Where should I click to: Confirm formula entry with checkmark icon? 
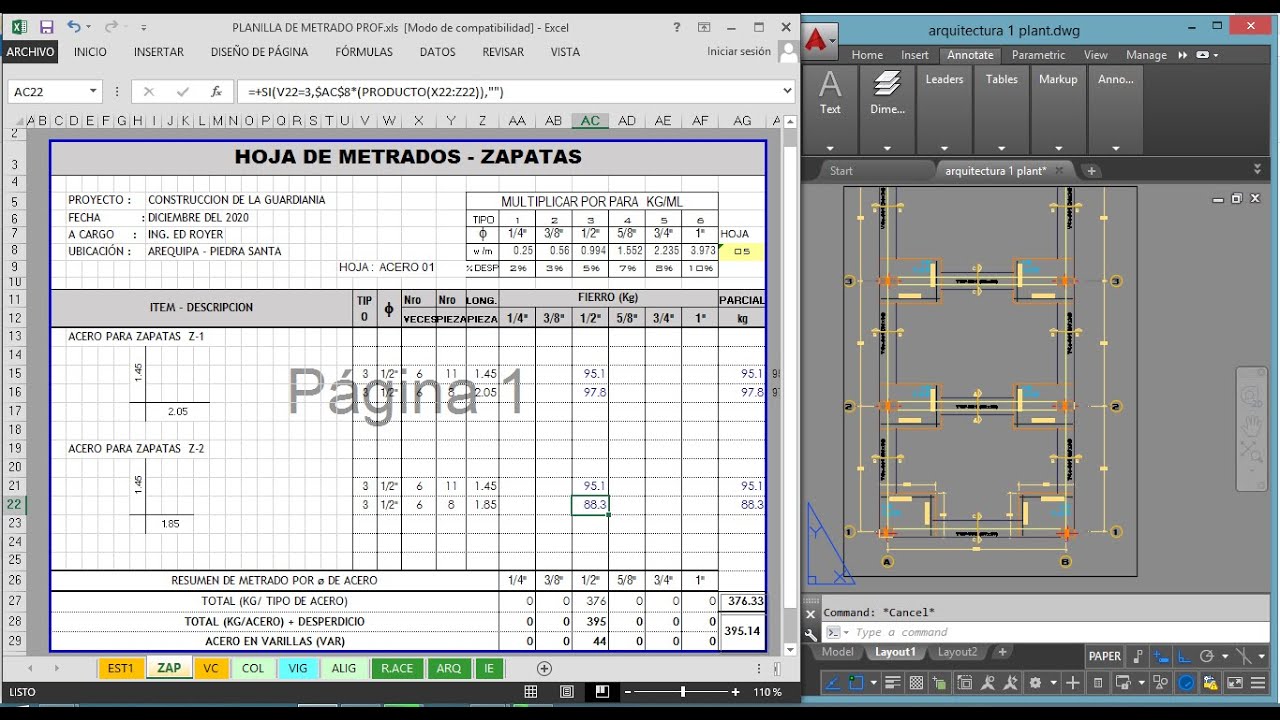183,91
